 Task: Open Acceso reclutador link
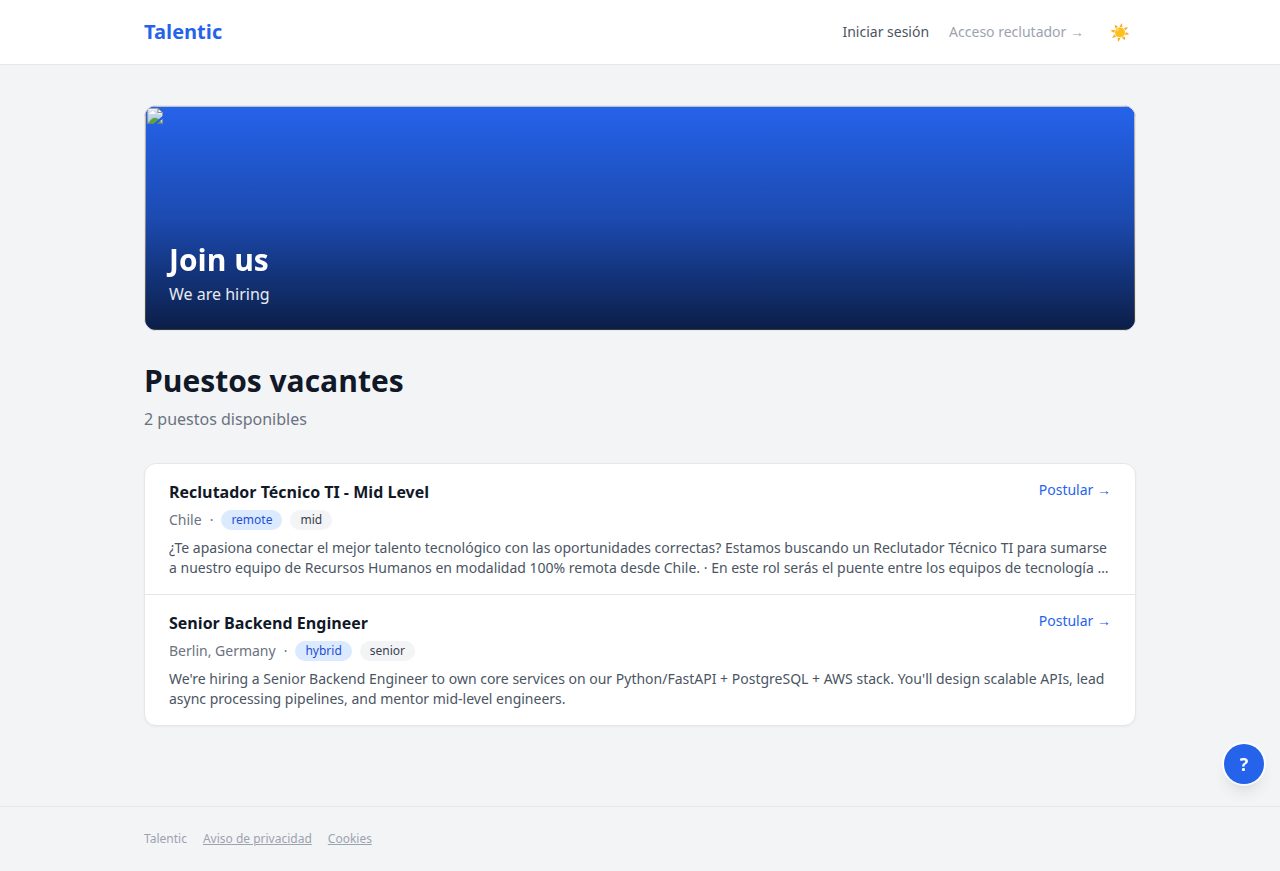click(1016, 32)
